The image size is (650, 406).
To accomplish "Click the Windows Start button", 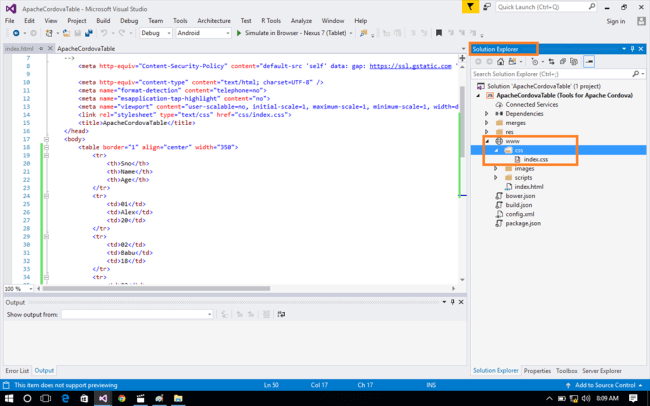I will 8,398.
